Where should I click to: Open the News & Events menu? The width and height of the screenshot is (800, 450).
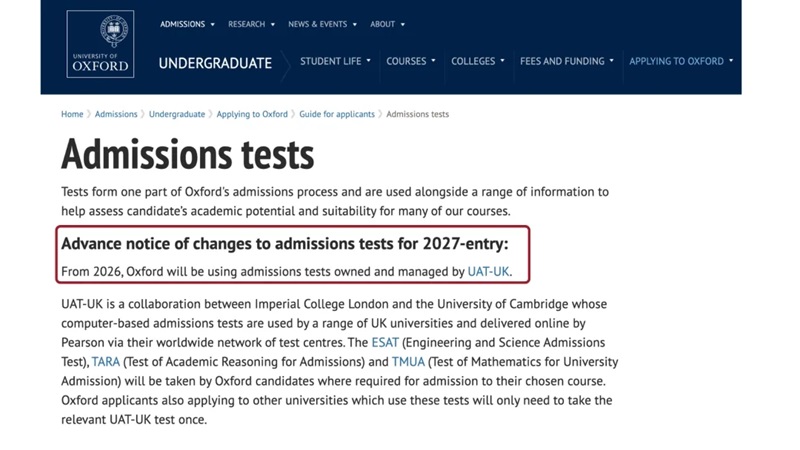click(x=322, y=24)
